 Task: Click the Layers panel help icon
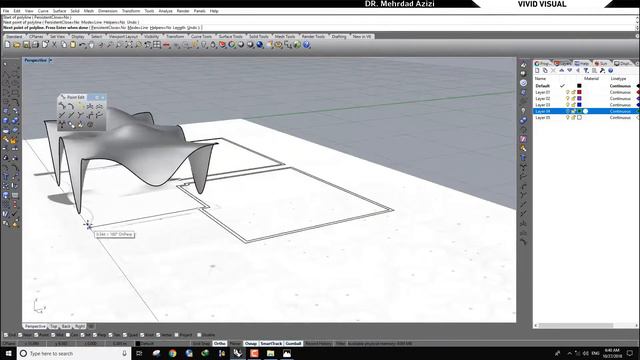[611, 71]
